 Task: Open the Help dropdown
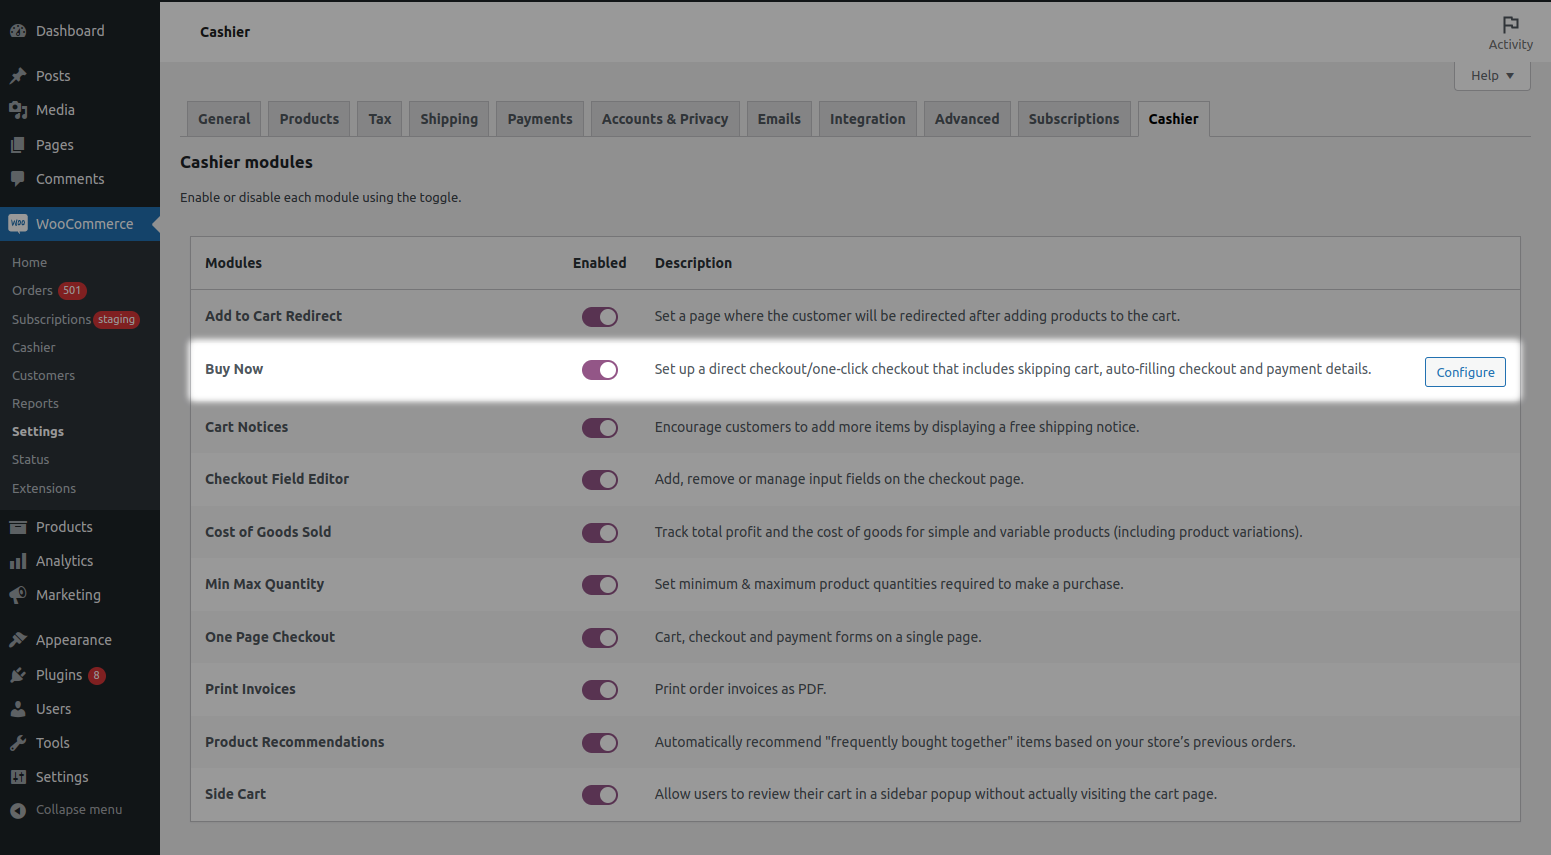(x=1490, y=74)
